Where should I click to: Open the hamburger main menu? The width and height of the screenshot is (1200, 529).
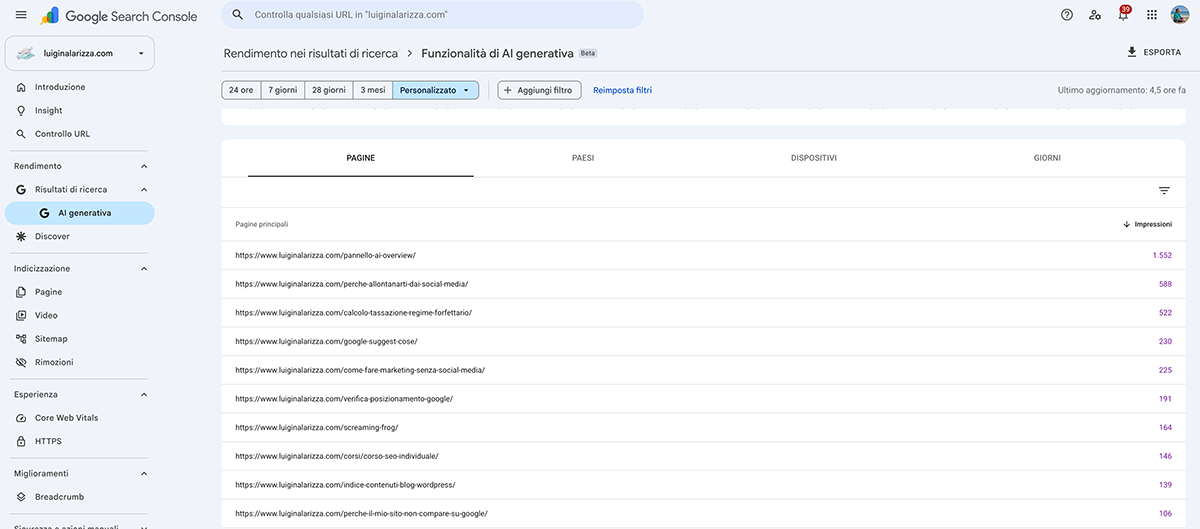coord(21,15)
